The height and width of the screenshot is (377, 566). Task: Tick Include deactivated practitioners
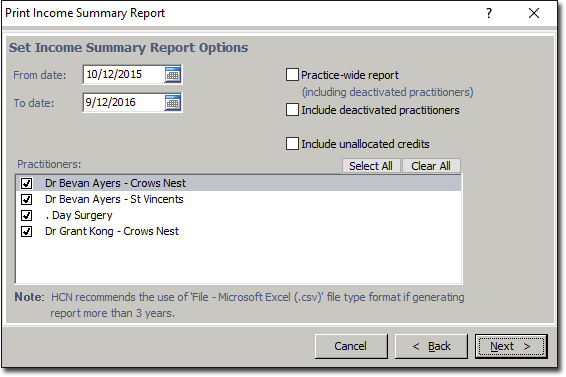(x=292, y=110)
